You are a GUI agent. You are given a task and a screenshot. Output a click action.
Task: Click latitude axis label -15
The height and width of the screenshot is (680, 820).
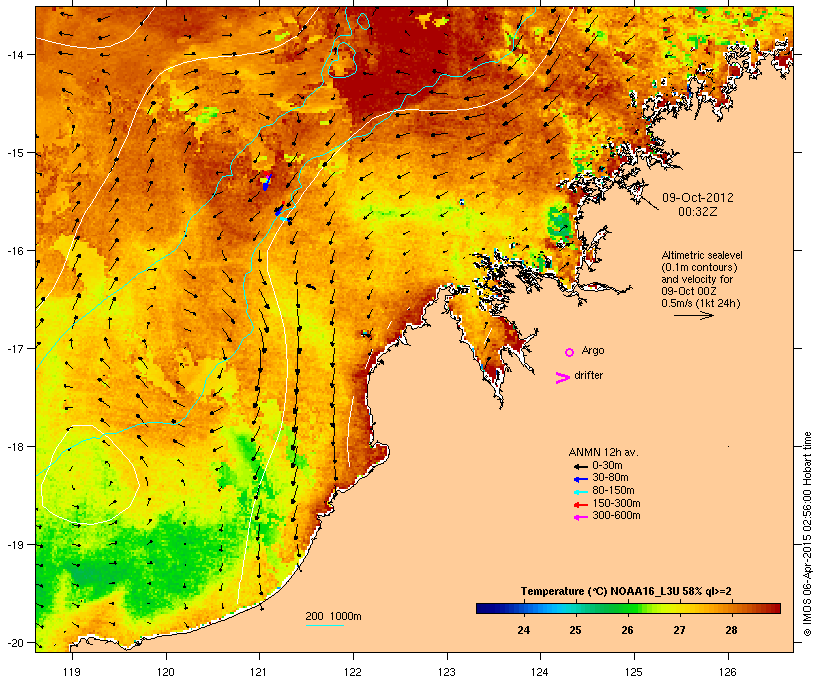[14, 153]
